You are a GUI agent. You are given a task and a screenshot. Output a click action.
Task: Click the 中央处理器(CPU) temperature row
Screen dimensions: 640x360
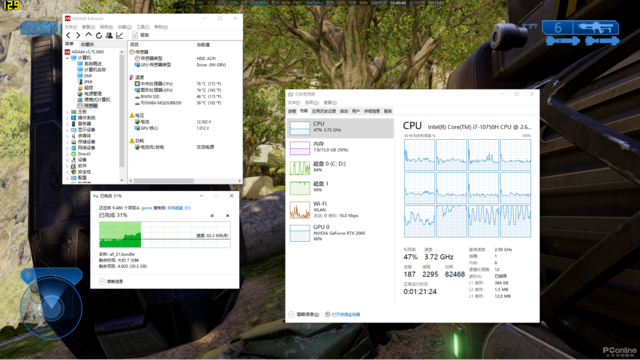pyautogui.click(x=178, y=84)
